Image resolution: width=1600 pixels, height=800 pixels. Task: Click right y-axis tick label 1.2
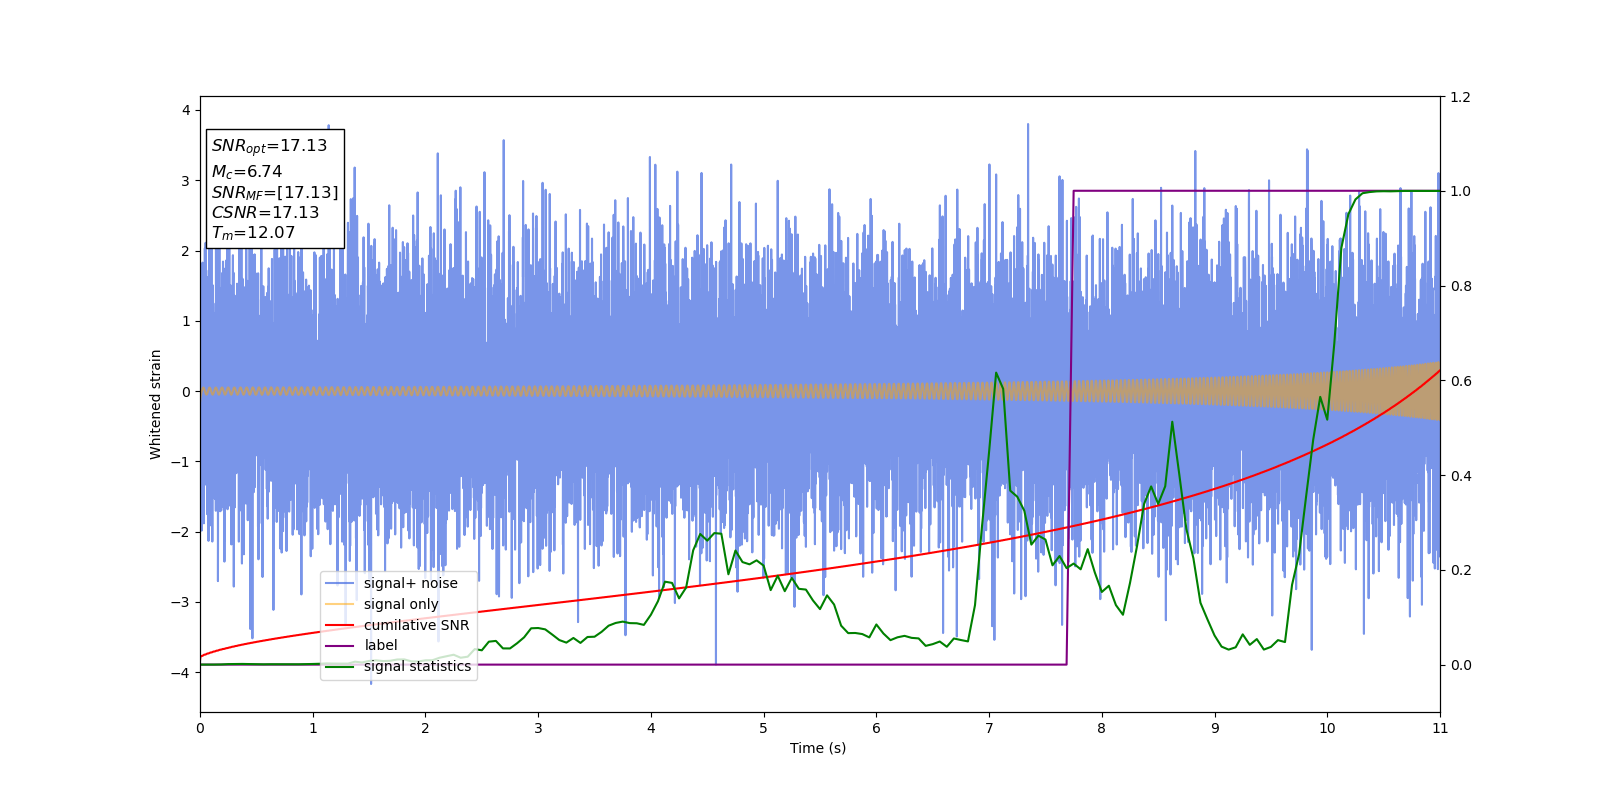1461,97
